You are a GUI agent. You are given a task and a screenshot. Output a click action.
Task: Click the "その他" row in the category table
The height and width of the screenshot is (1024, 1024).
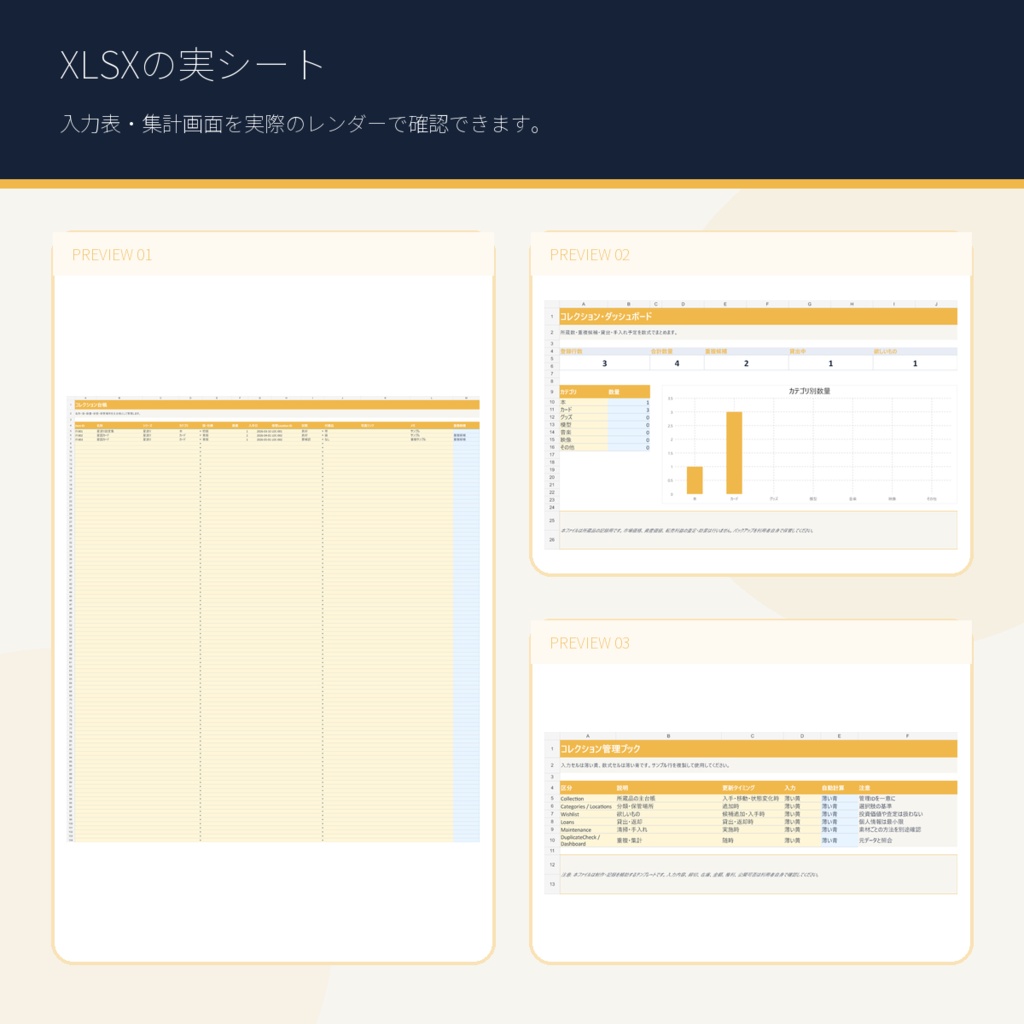605,447
